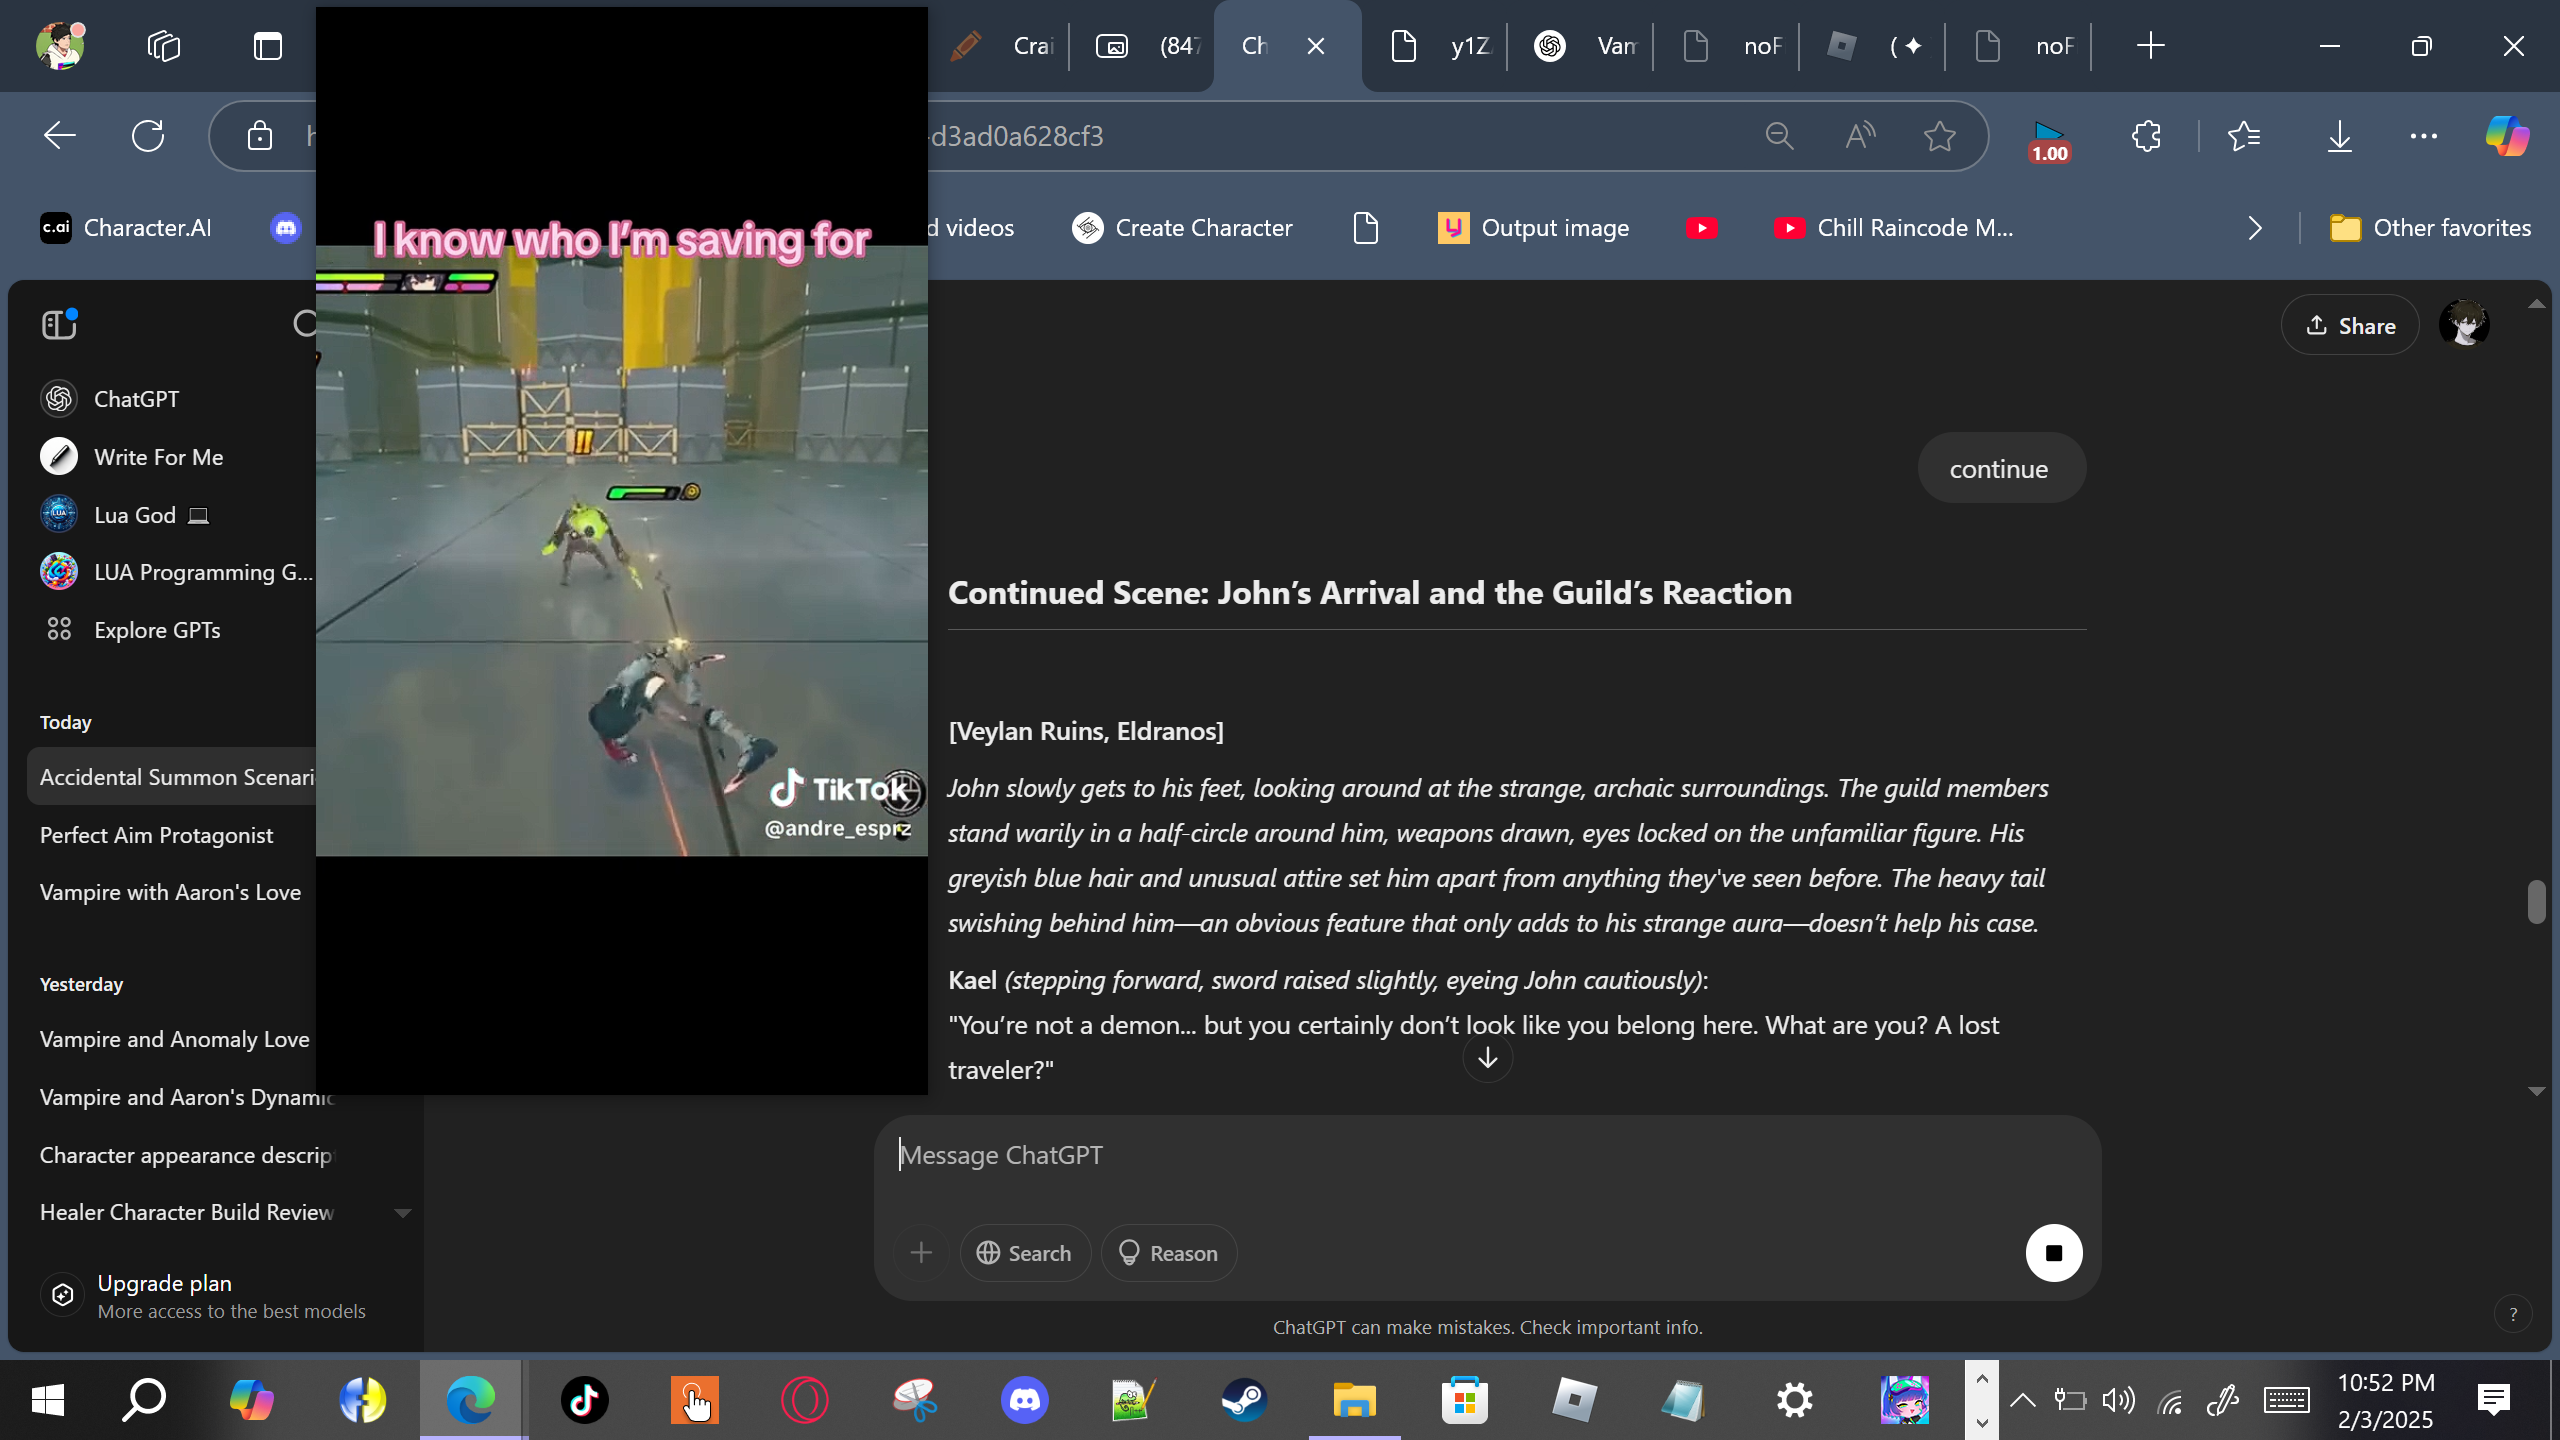Open the Chill Raincode M... bookmark
The width and height of the screenshot is (2560, 1440).
[x=1894, y=228]
